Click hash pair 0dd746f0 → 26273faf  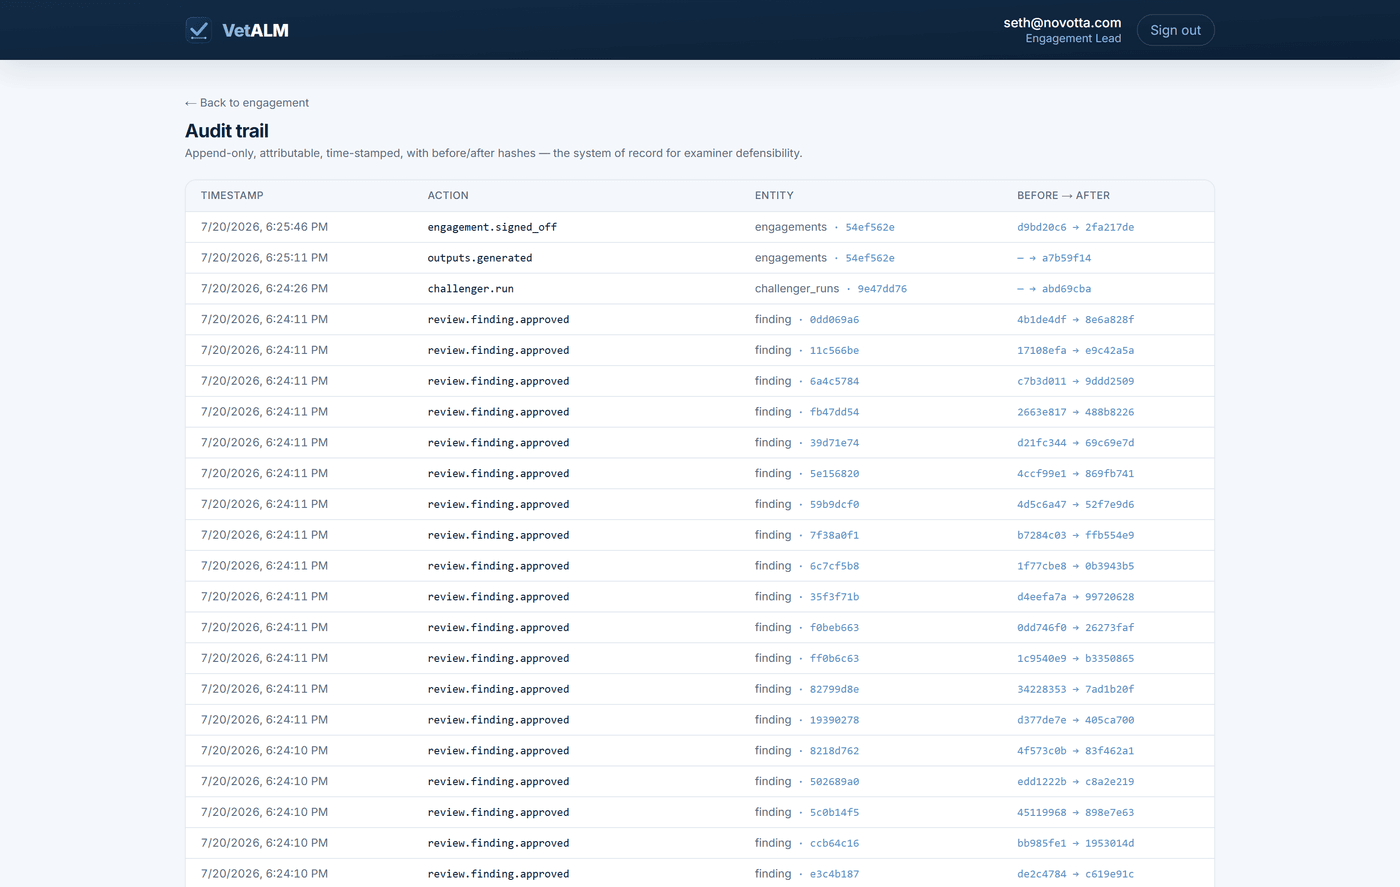pos(1075,628)
